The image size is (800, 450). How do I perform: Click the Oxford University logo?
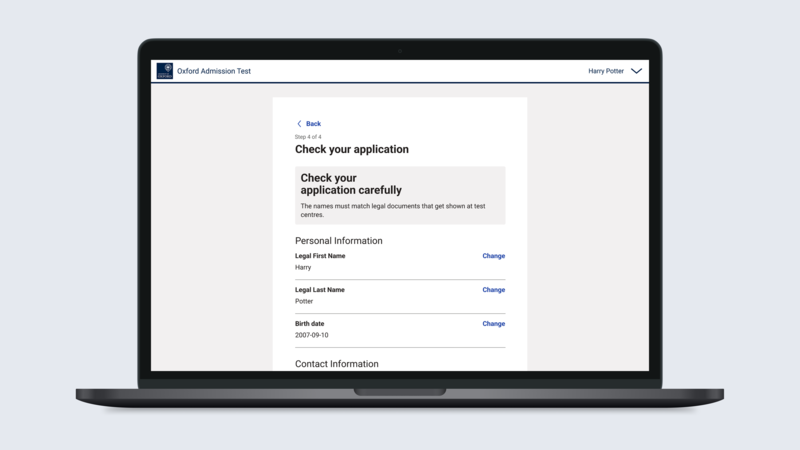click(x=164, y=72)
